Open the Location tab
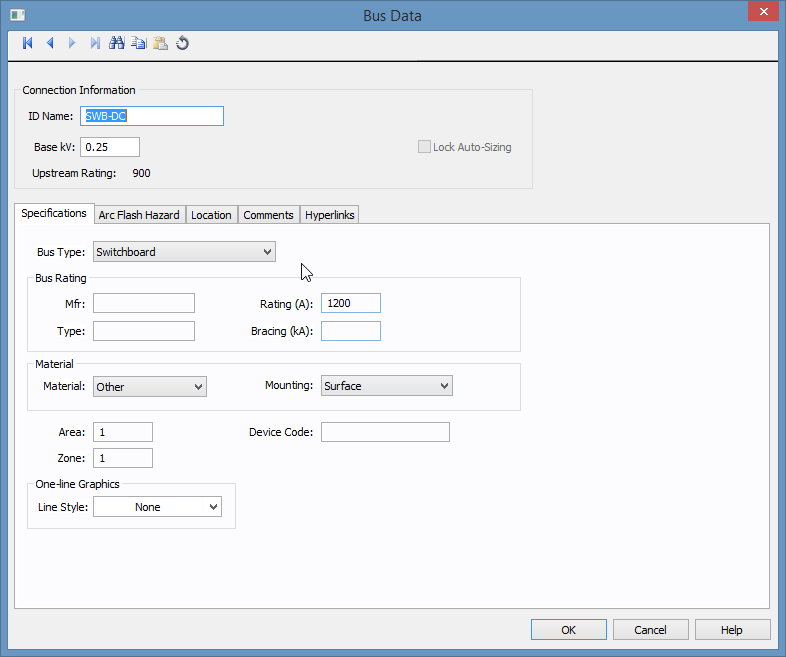 [x=211, y=215]
